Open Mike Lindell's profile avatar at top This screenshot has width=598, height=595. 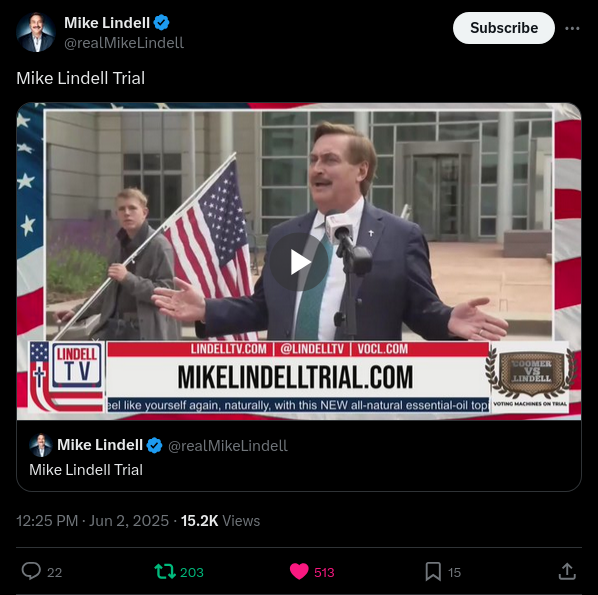click(36, 32)
